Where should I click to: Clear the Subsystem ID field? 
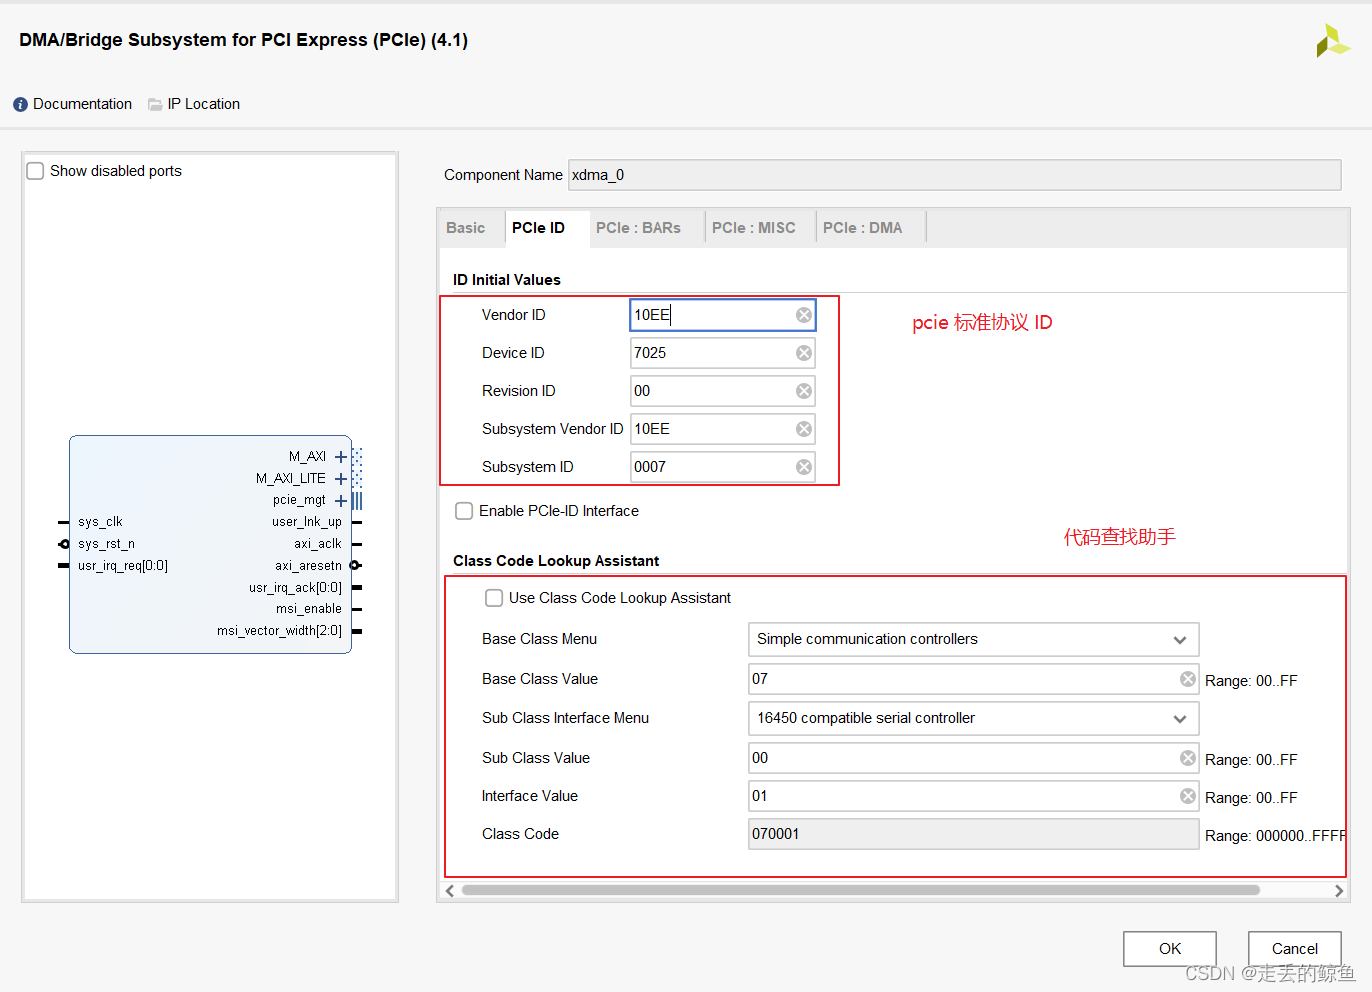click(x=804, y=467)
